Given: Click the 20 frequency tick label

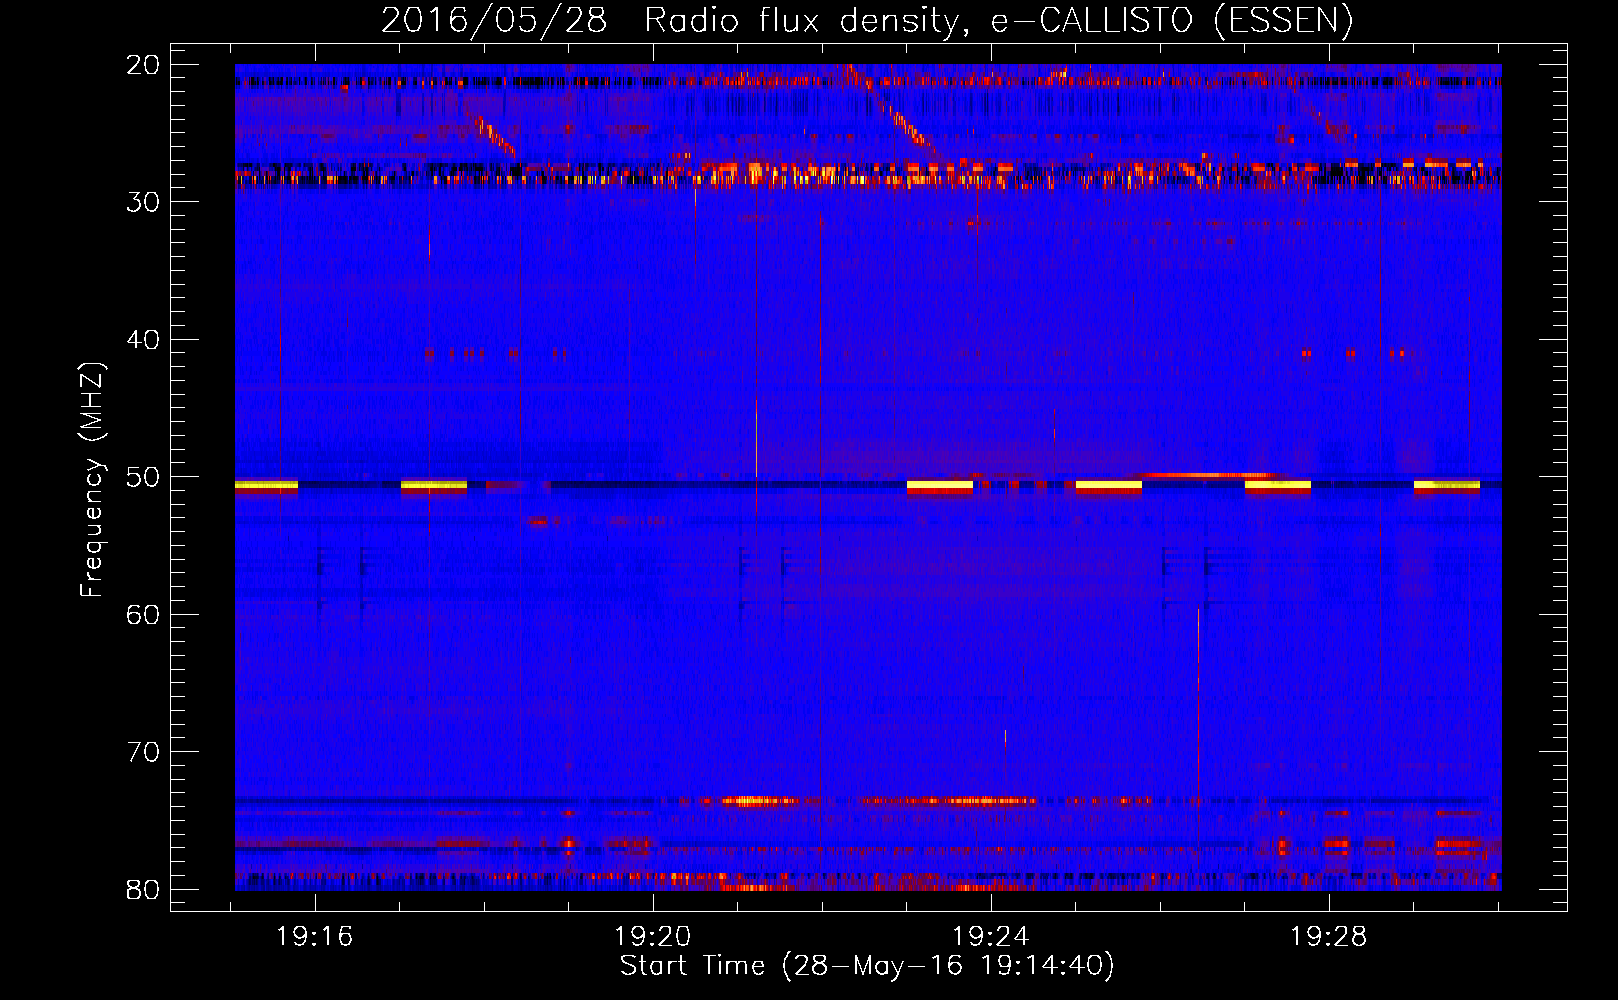Looking at the screenshot, I should [143, 65].
